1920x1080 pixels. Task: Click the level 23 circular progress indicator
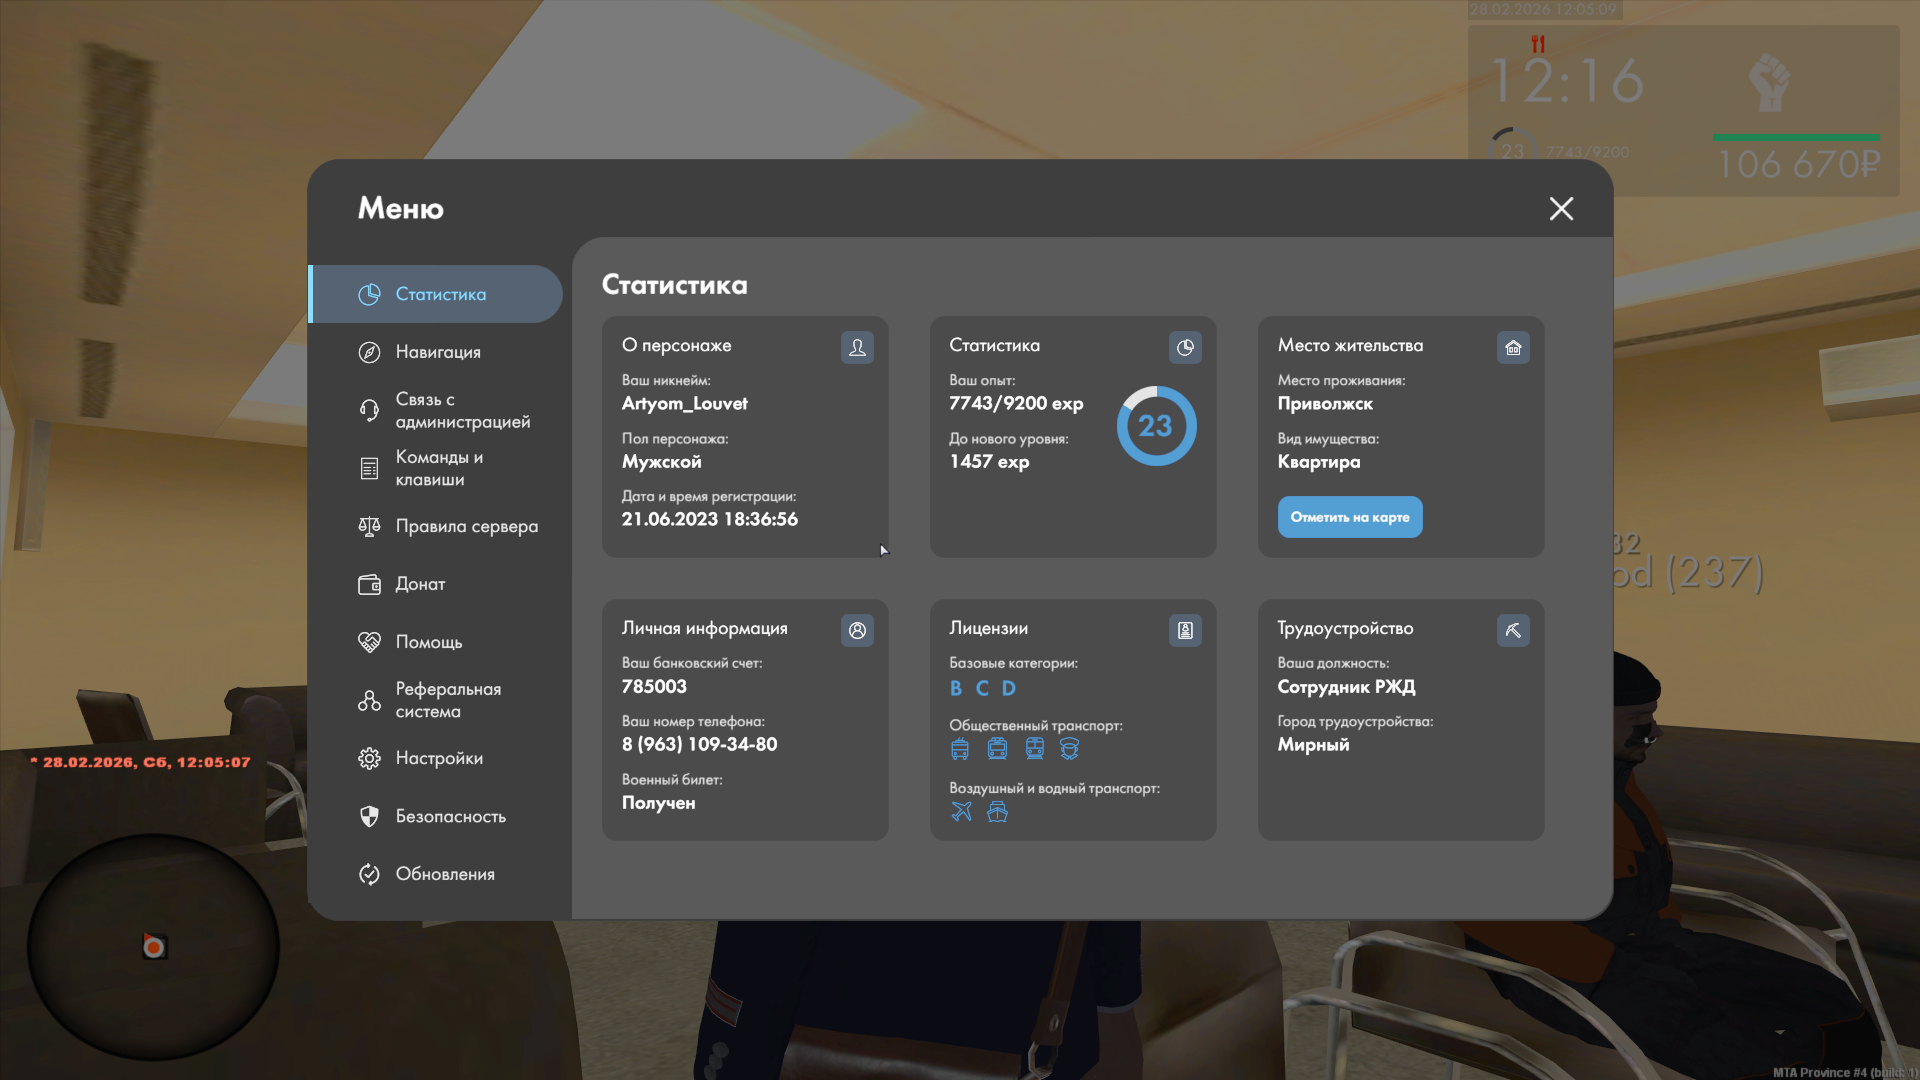(x=1156, y=426)
